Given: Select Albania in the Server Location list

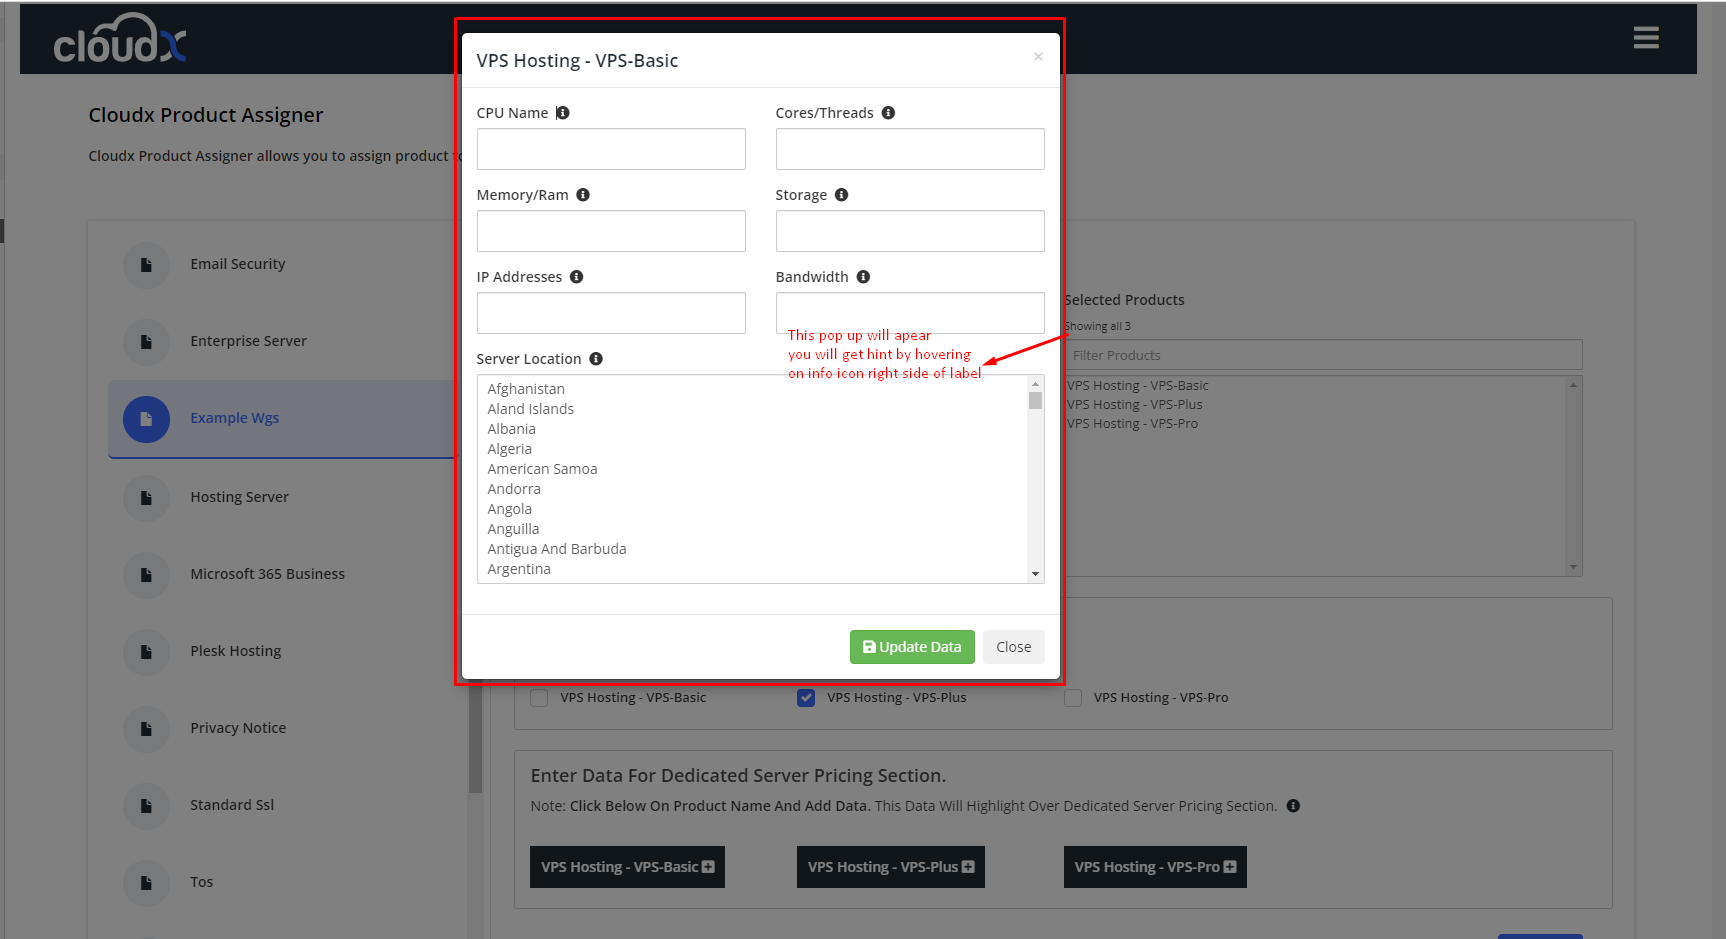Looking at the screenshot, I should point(511,429).
